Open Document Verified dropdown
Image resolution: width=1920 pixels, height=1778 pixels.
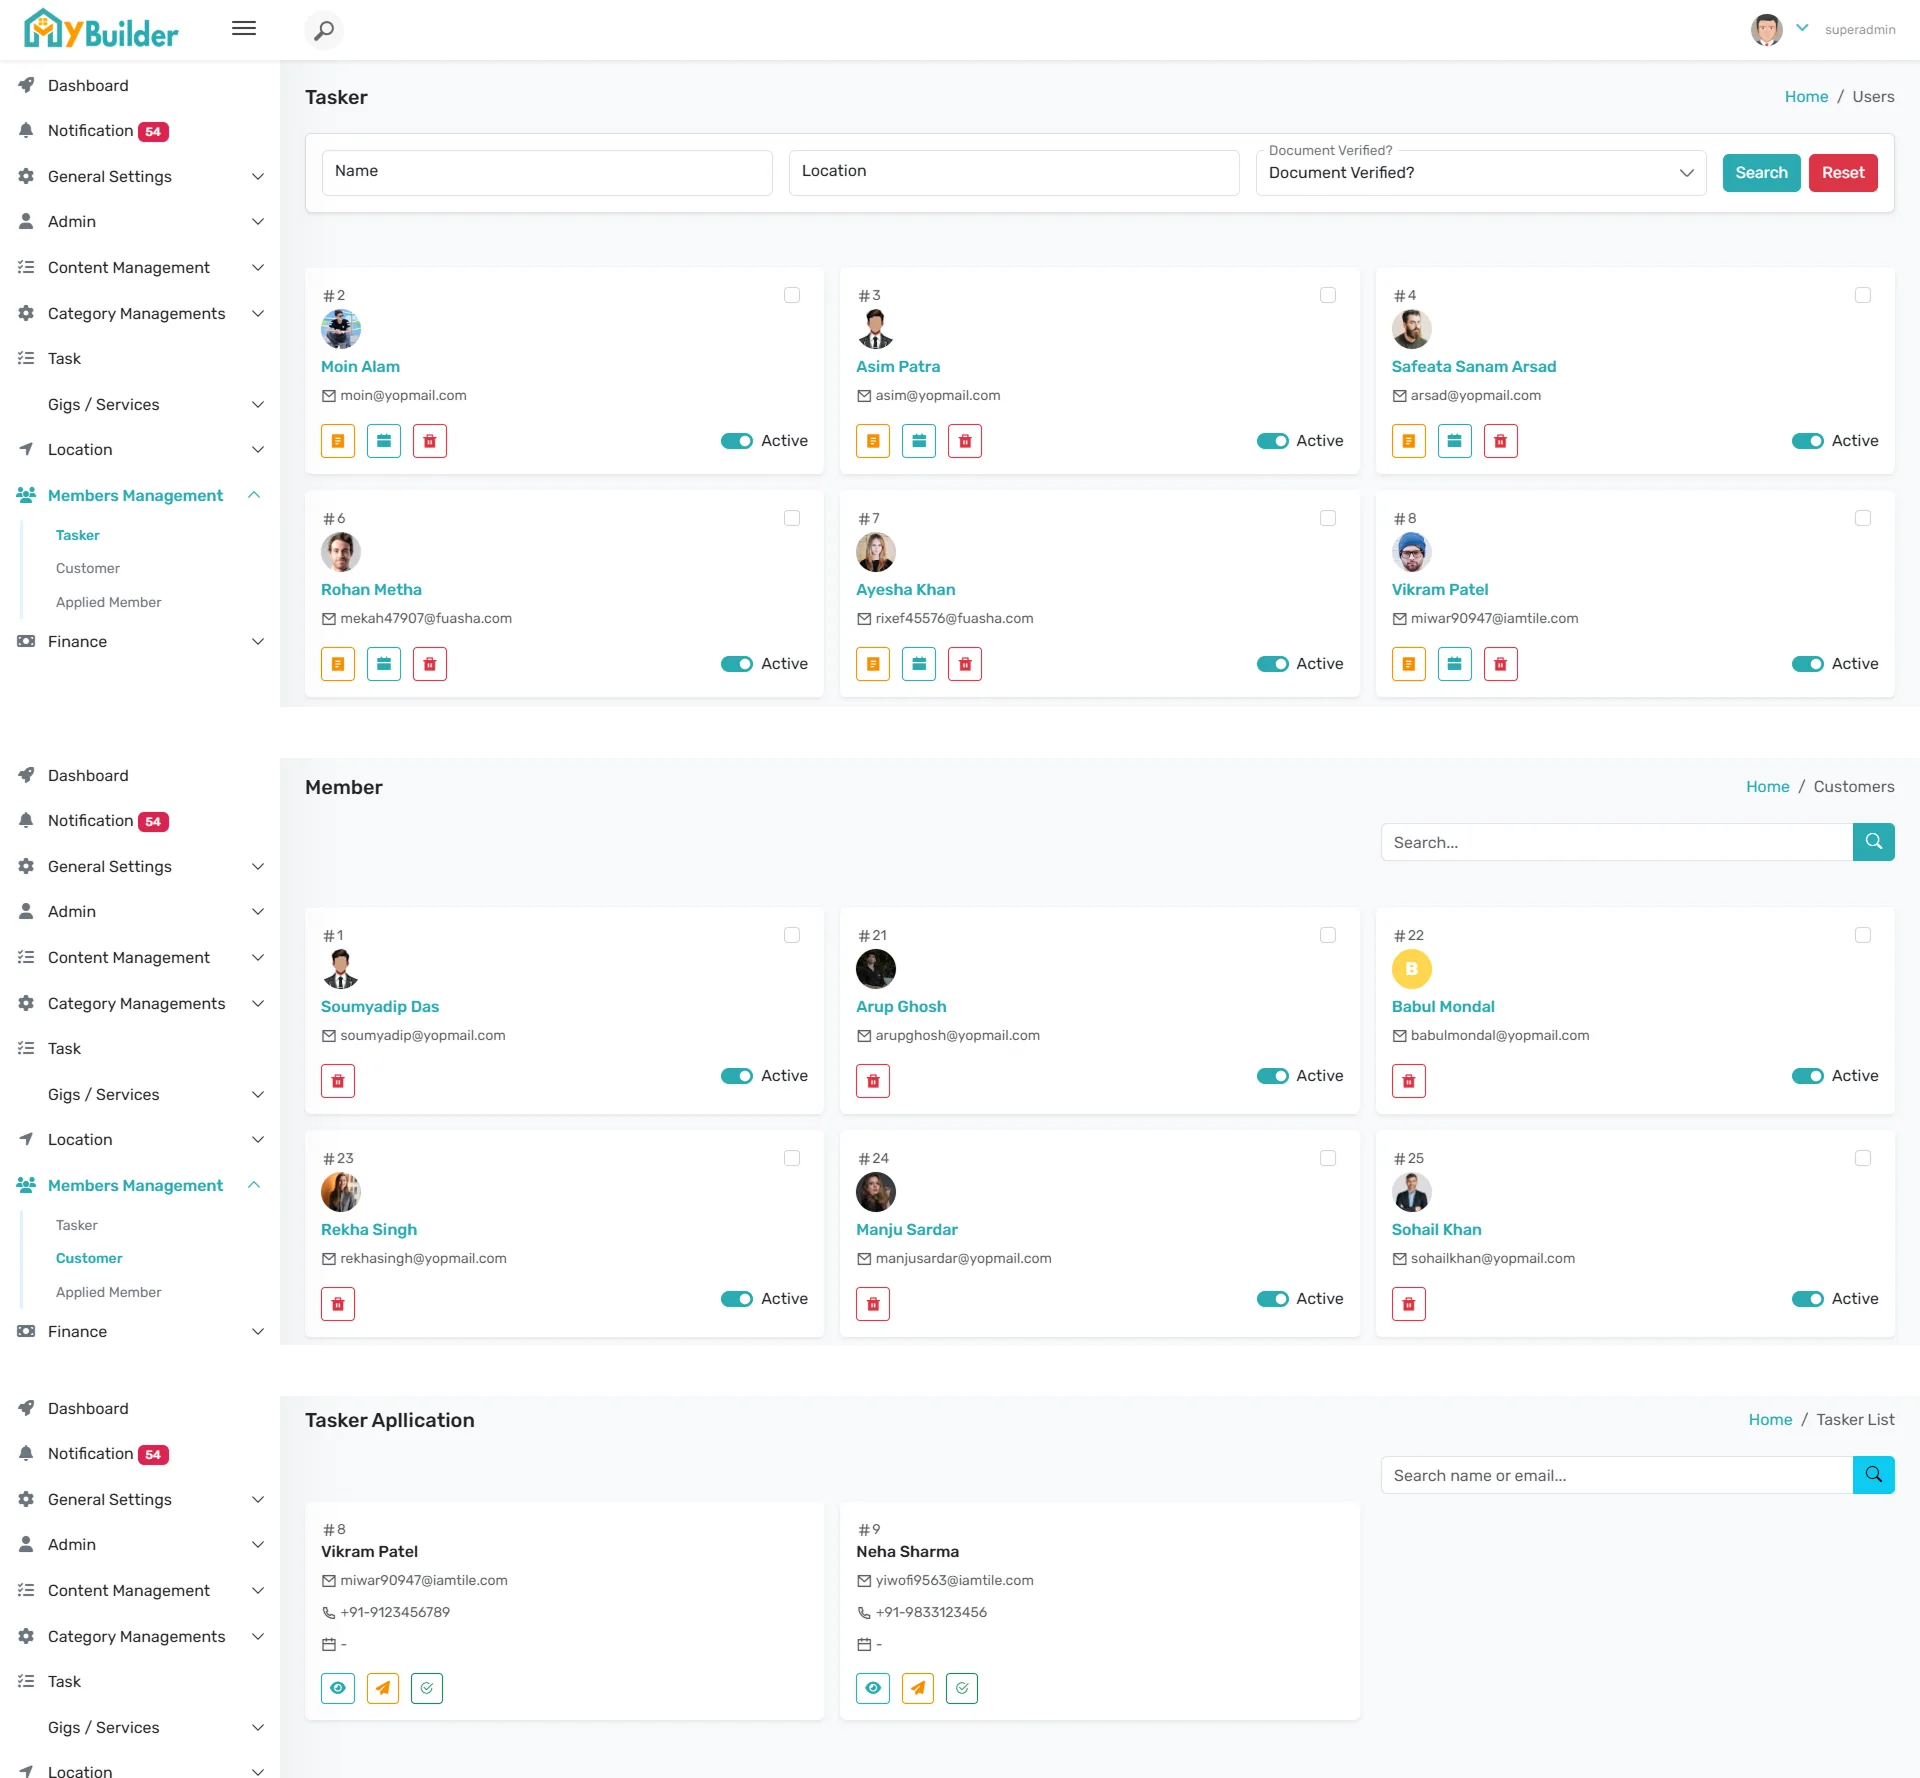tap(1480, 173)
